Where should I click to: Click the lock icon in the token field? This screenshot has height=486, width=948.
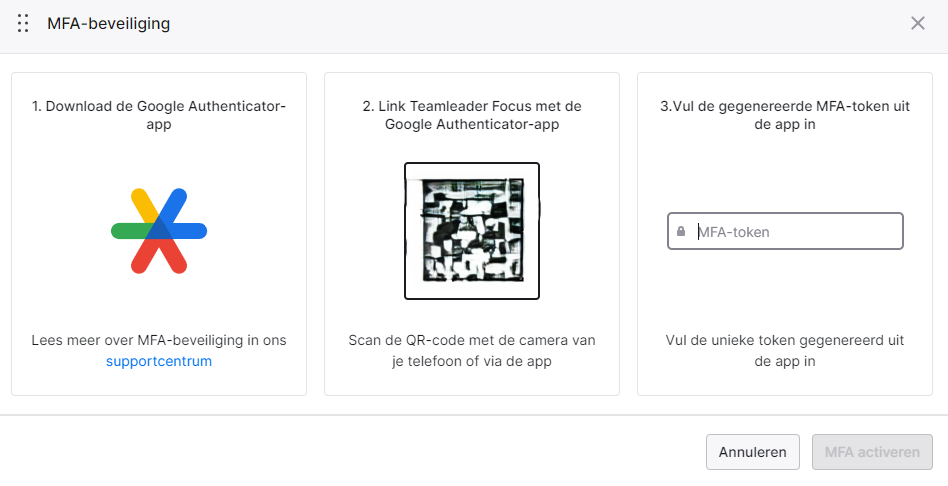pyautogui.click(x=681, y=232)
